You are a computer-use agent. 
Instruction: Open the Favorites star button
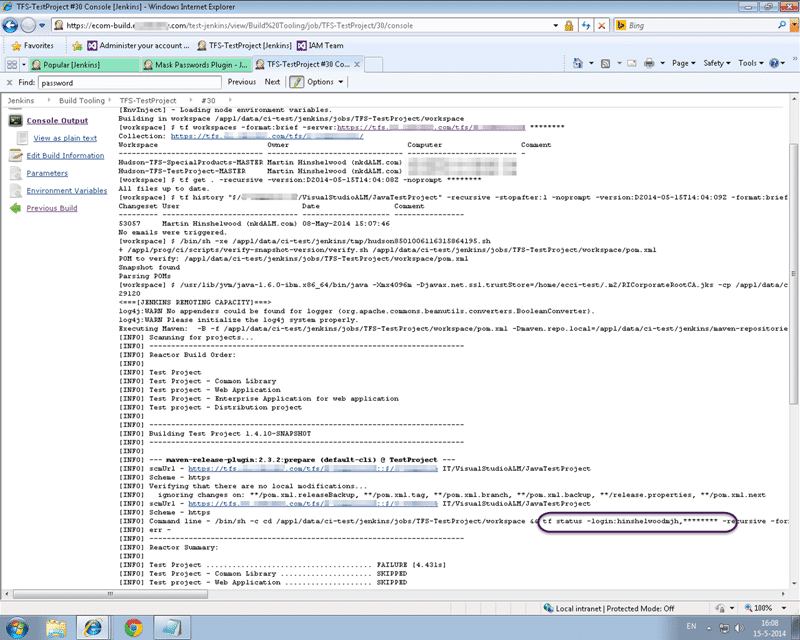pos(32,45)
